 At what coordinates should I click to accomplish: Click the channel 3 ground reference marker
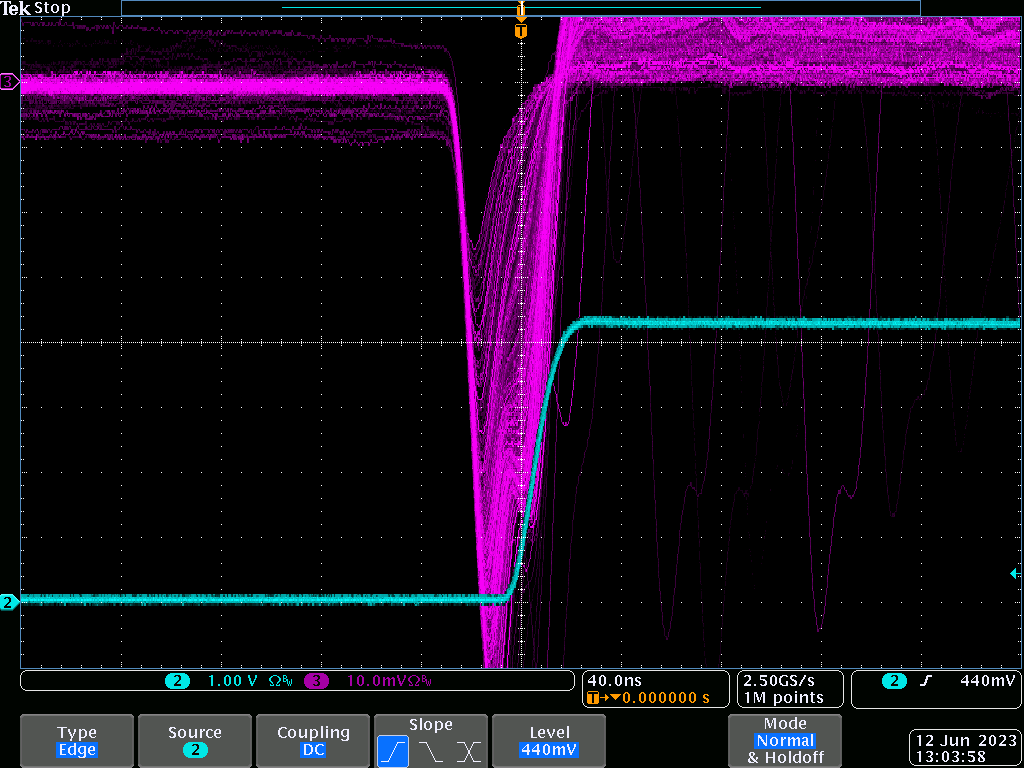coord(9,81)
